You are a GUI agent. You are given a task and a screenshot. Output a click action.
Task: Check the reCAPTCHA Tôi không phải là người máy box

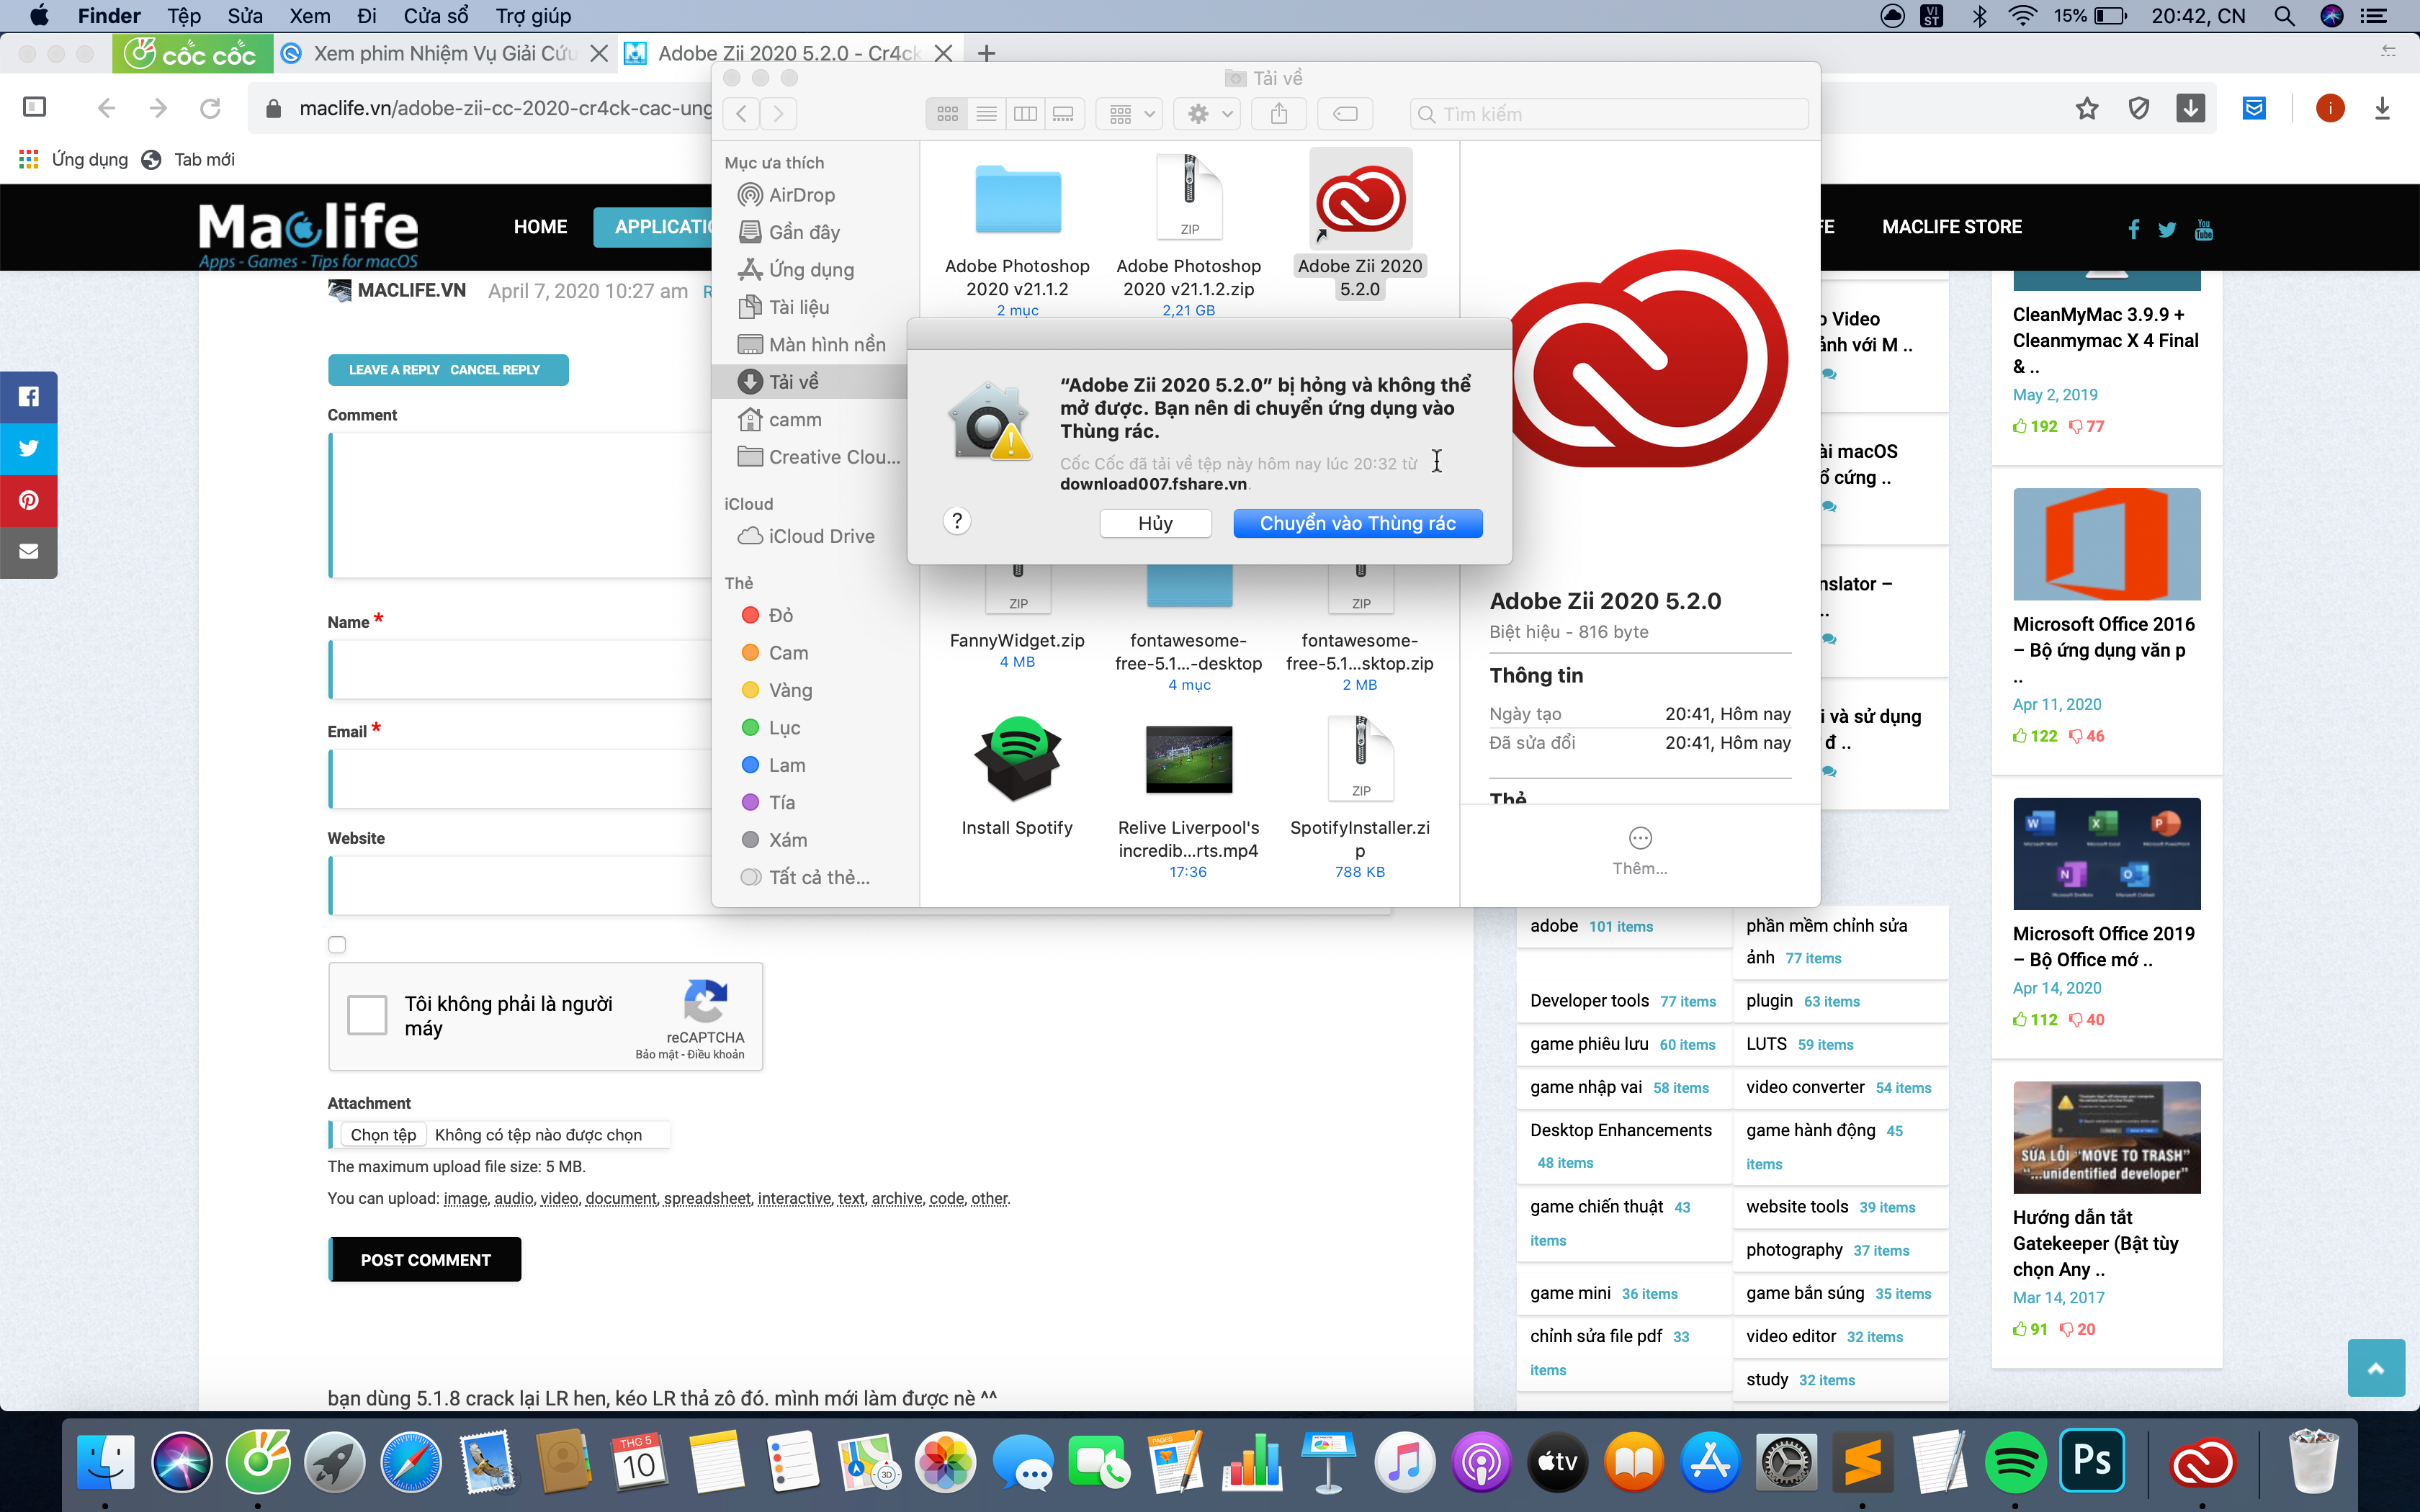tap(367, 1015)
